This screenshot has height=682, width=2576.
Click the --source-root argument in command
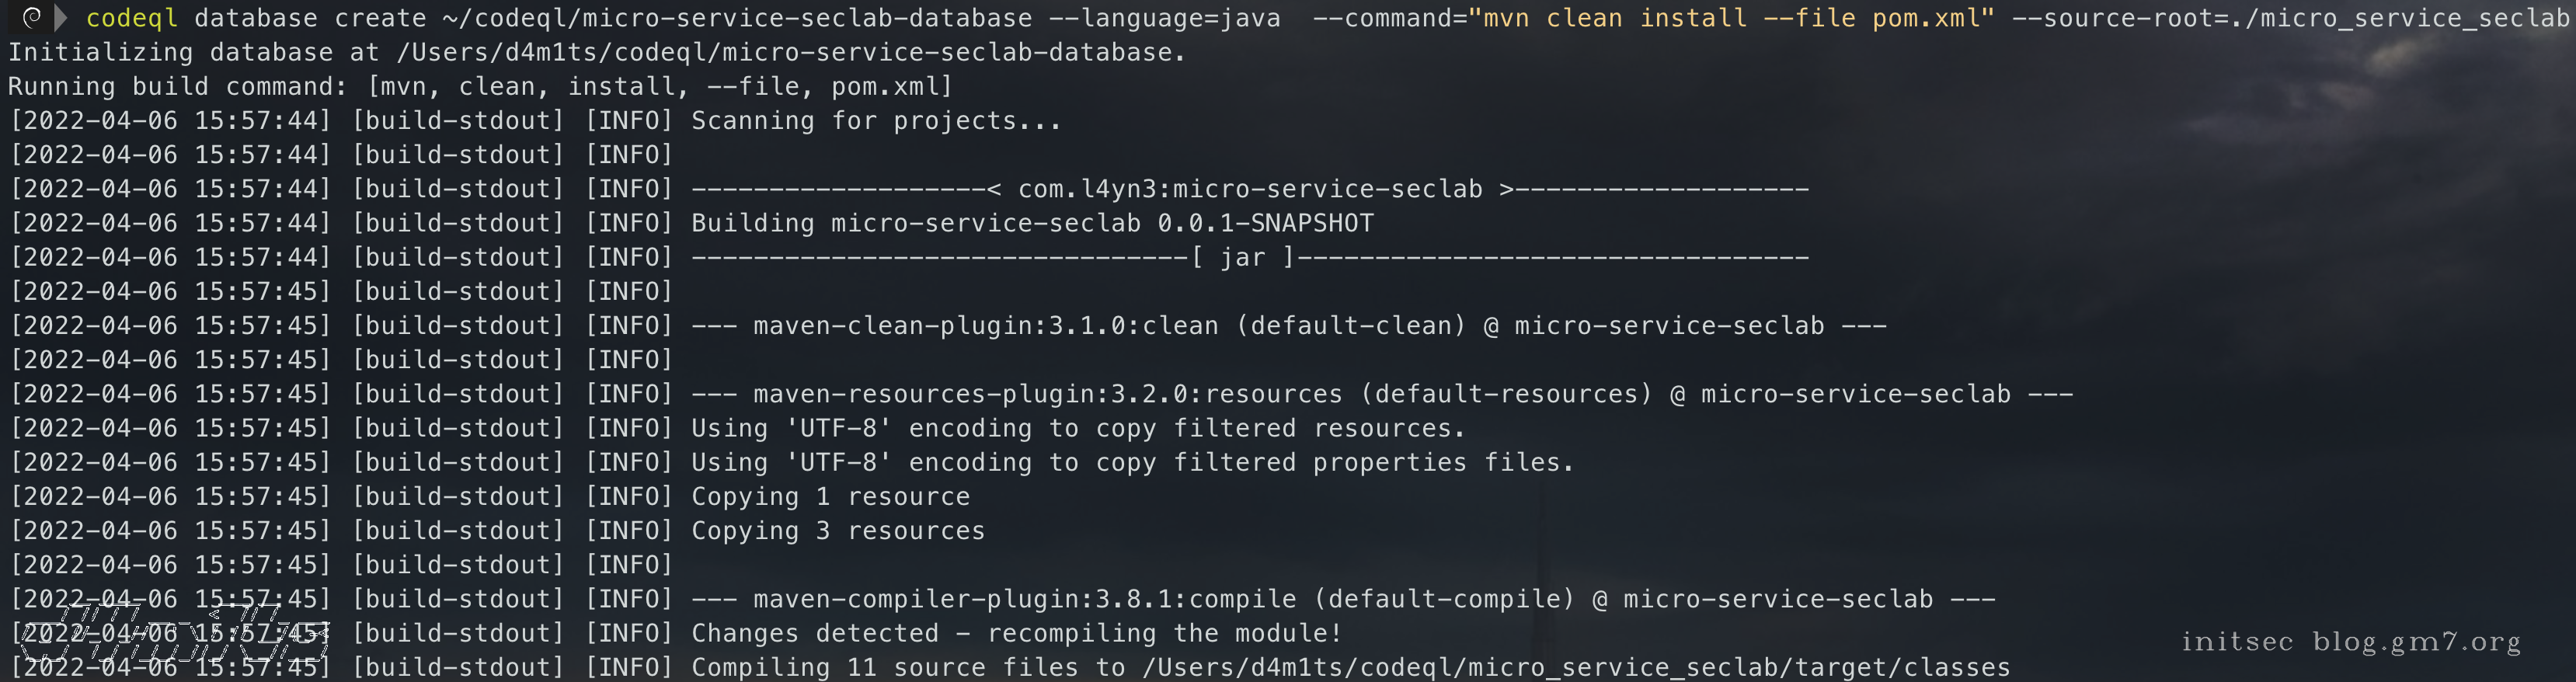[2290, 18]
